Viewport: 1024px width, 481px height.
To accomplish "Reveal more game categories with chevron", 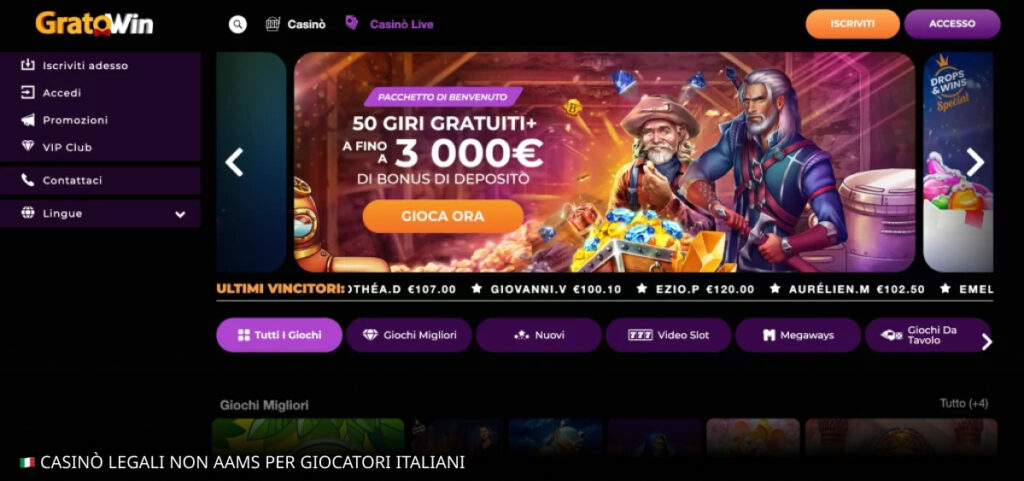I will pos(987,342).
